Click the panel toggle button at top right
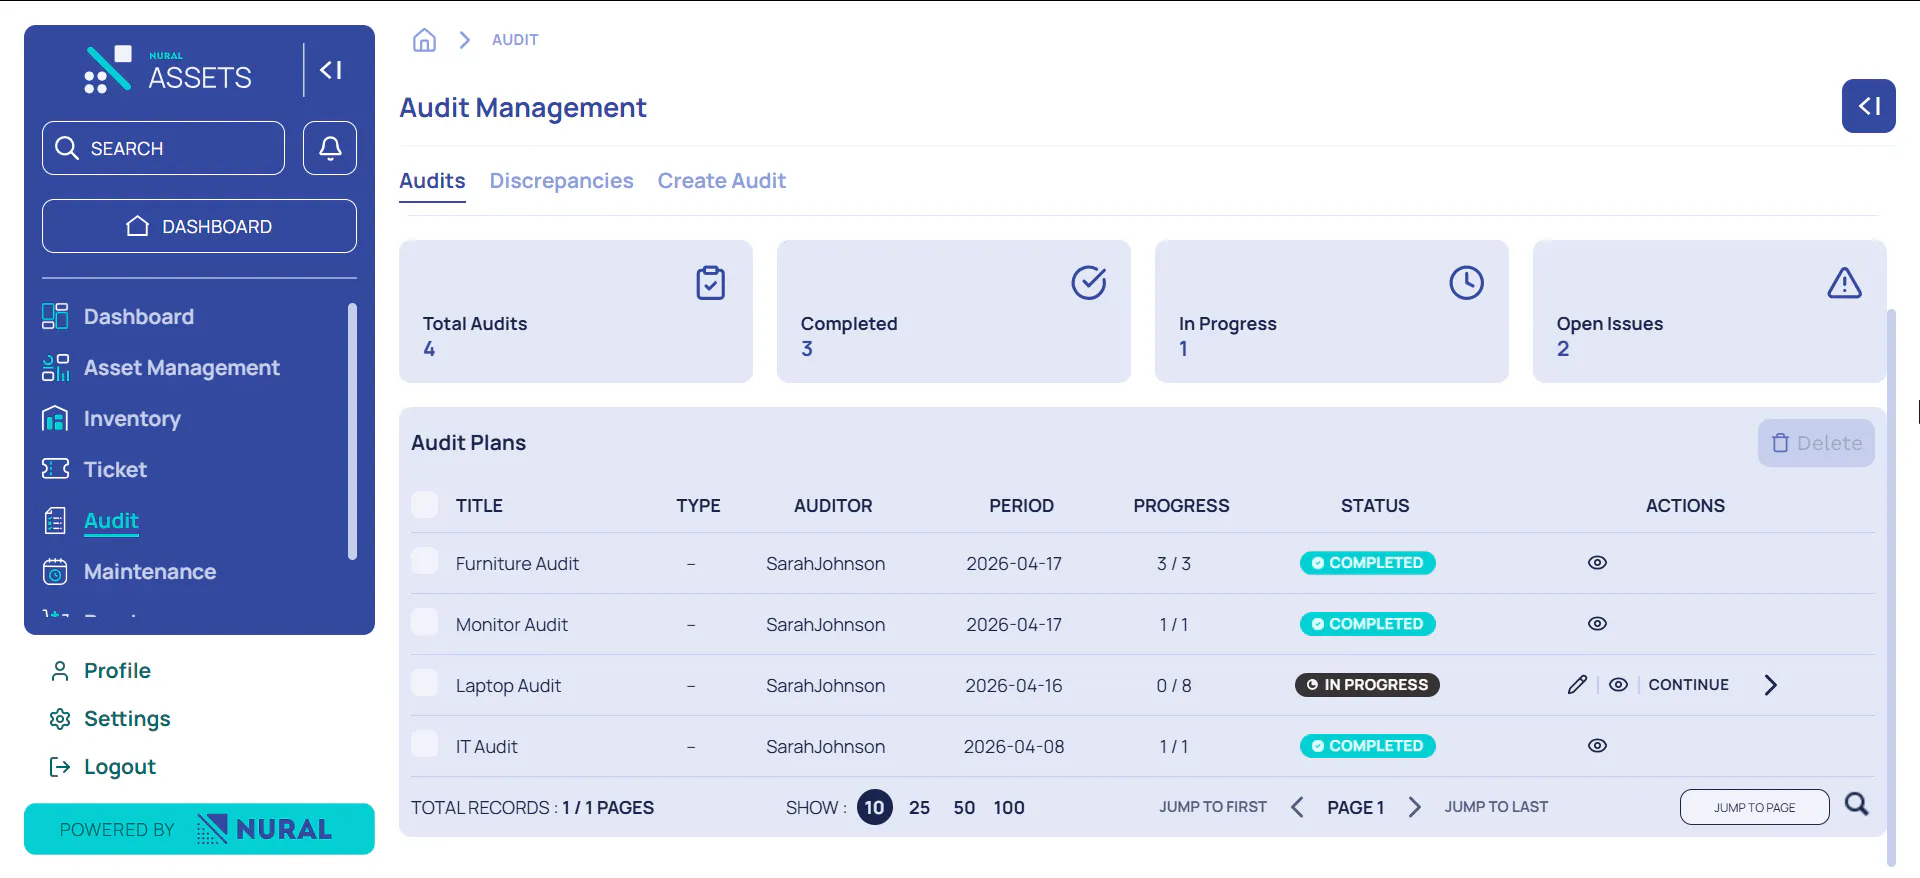Screen dimensions: 1920x878 1869,106
